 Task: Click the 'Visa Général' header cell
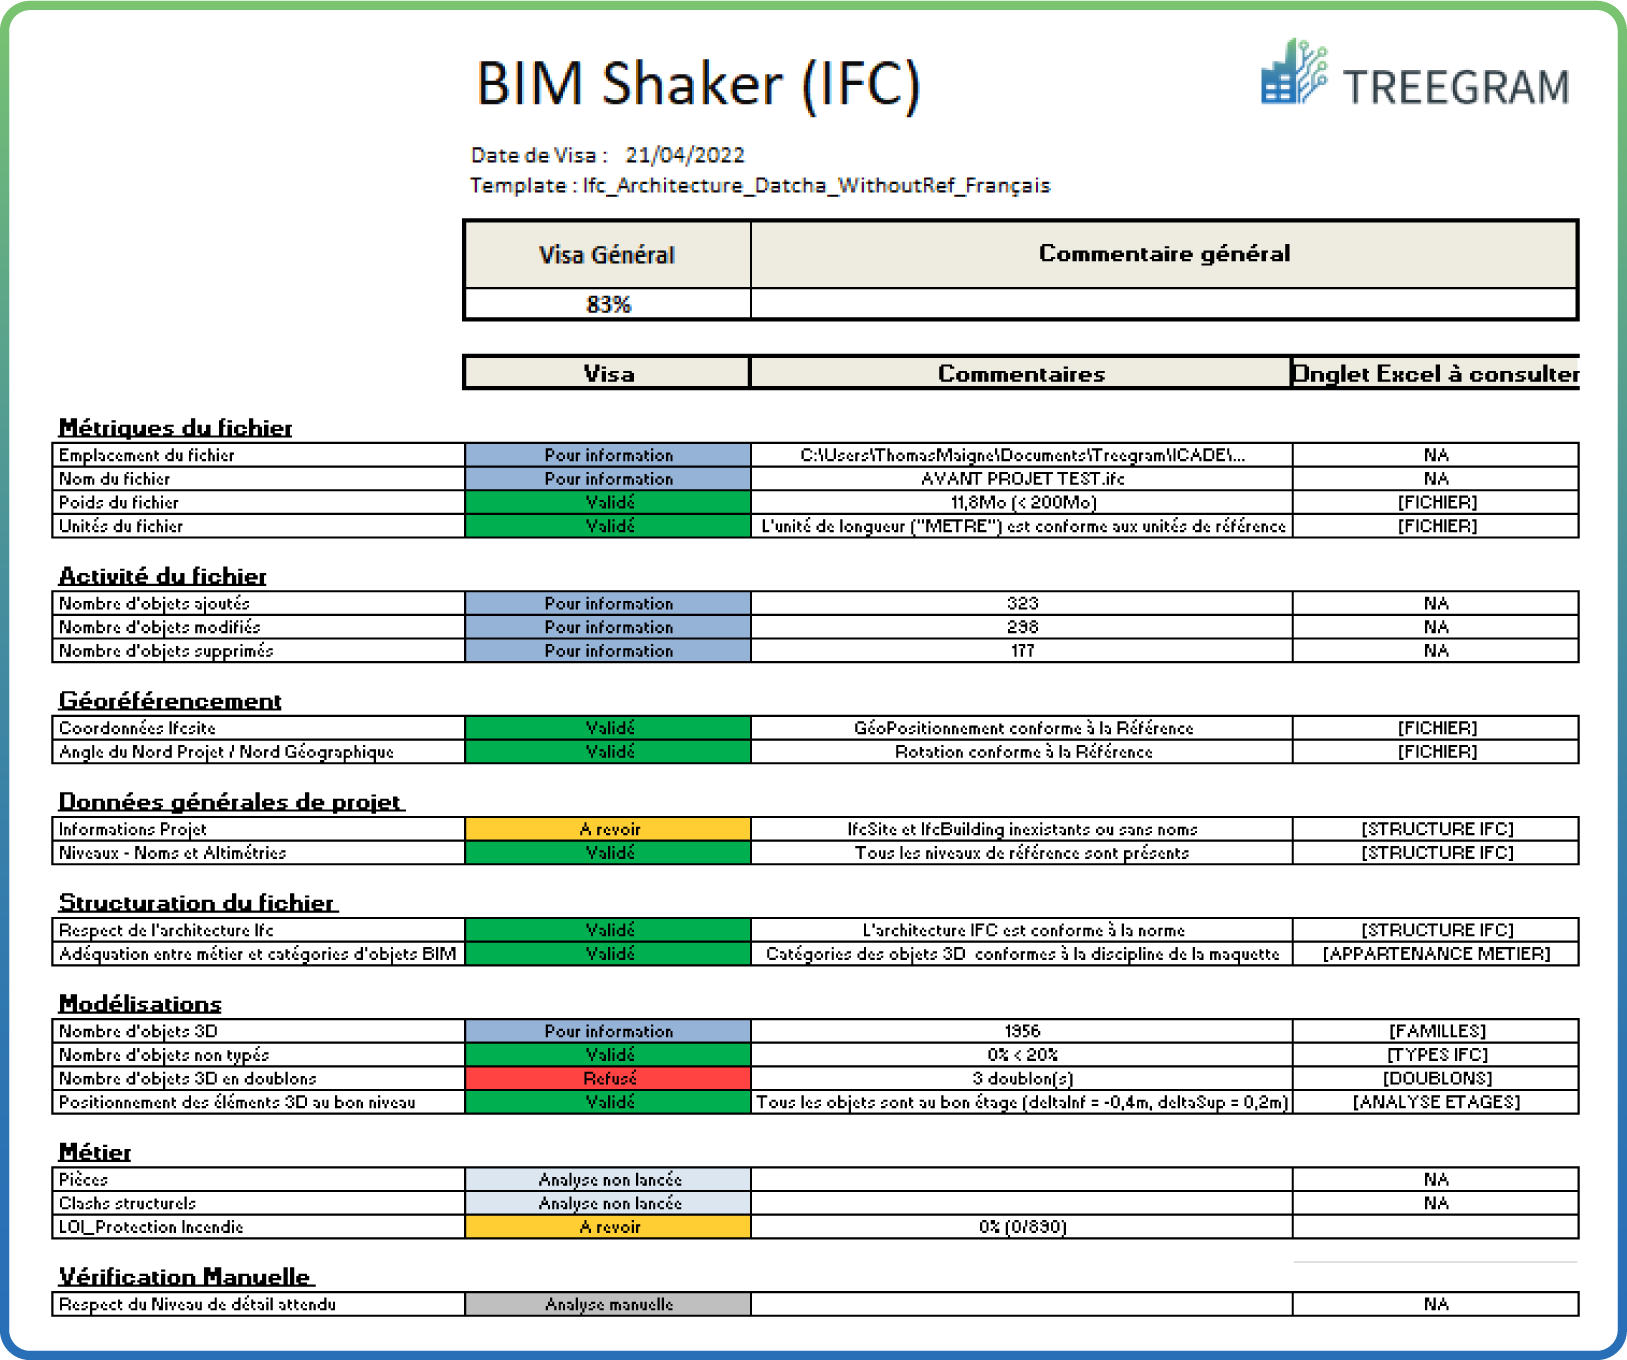(x=607, y=255)
